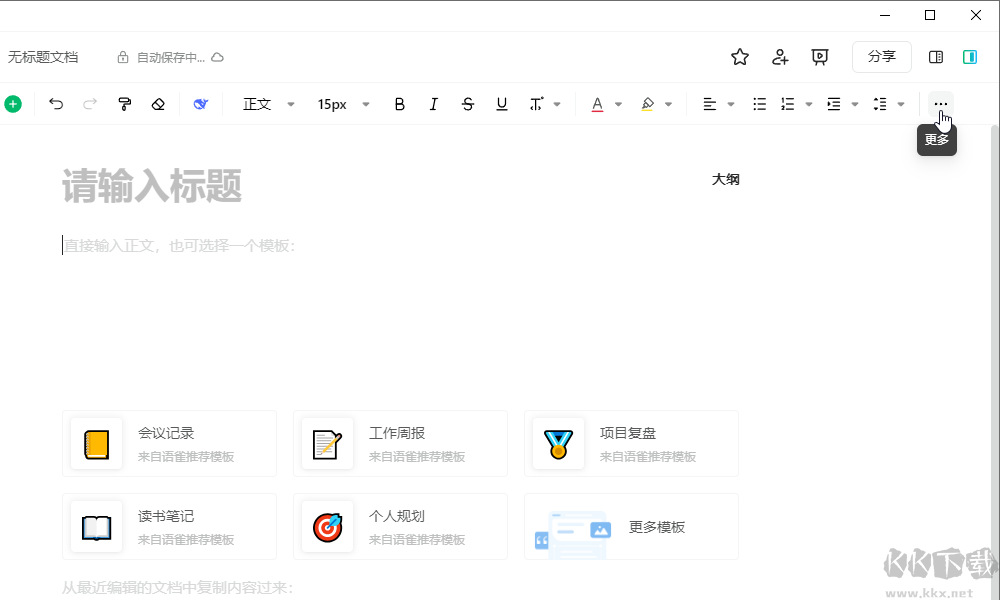Click the clear formatting icon
The width and height of the screenshot is (1000, 600).
158,103
